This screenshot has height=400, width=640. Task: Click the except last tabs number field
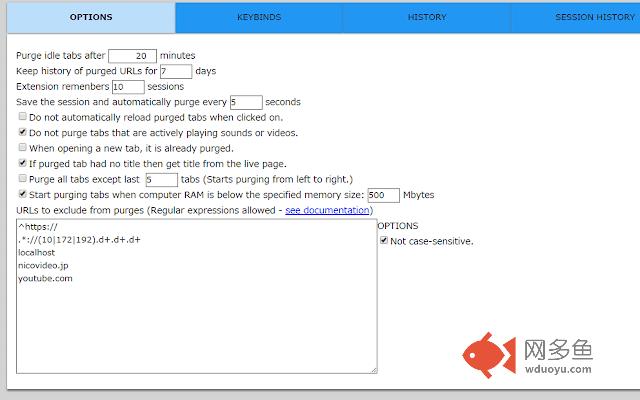click(x=162, y=180)
